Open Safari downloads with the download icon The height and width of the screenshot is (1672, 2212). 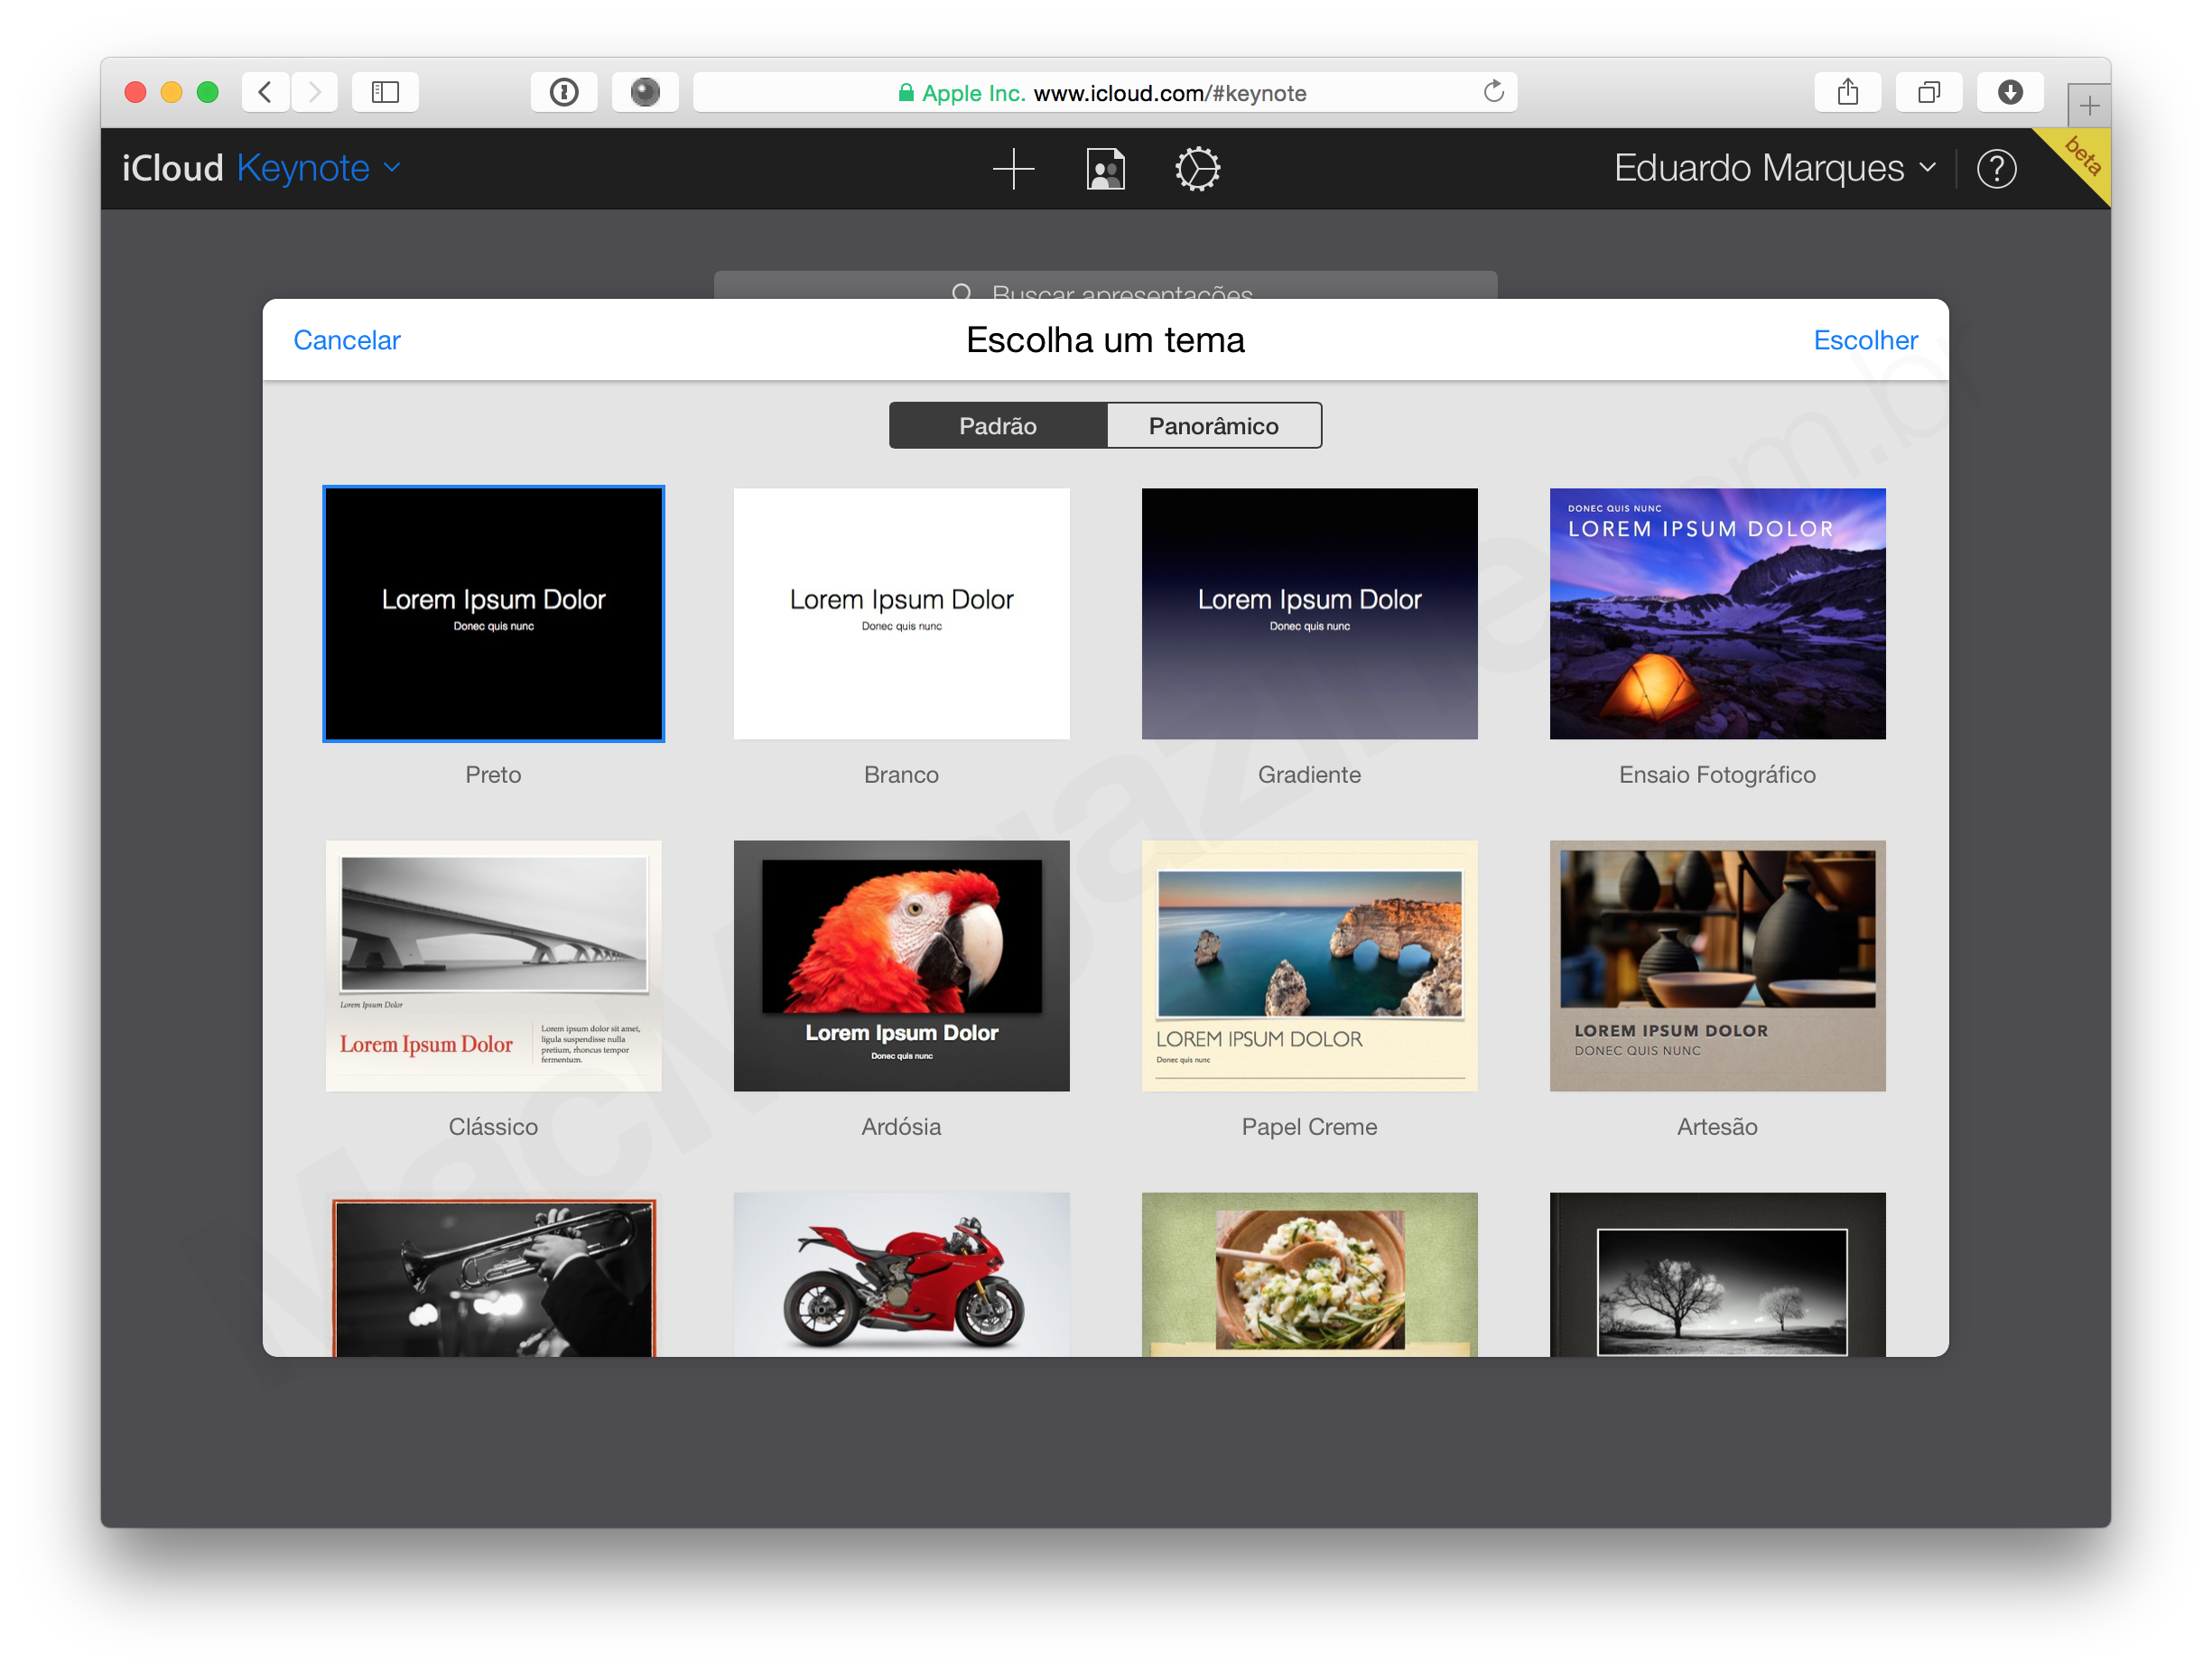click(x=2010, y=92)
